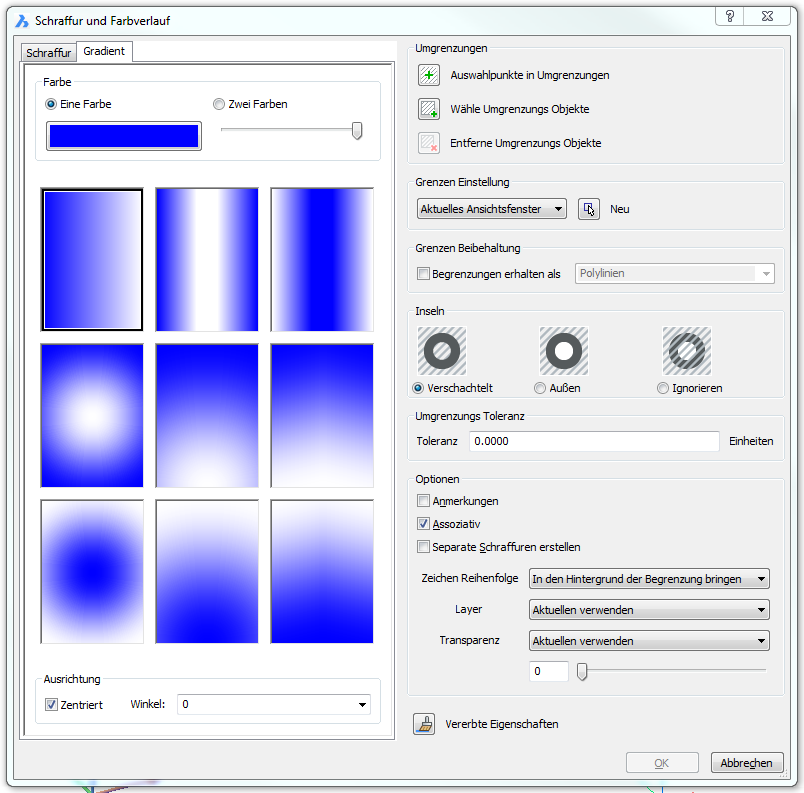
Task: Enable the Anmerkungen checkbox
Action: click(x=424, y=501)
